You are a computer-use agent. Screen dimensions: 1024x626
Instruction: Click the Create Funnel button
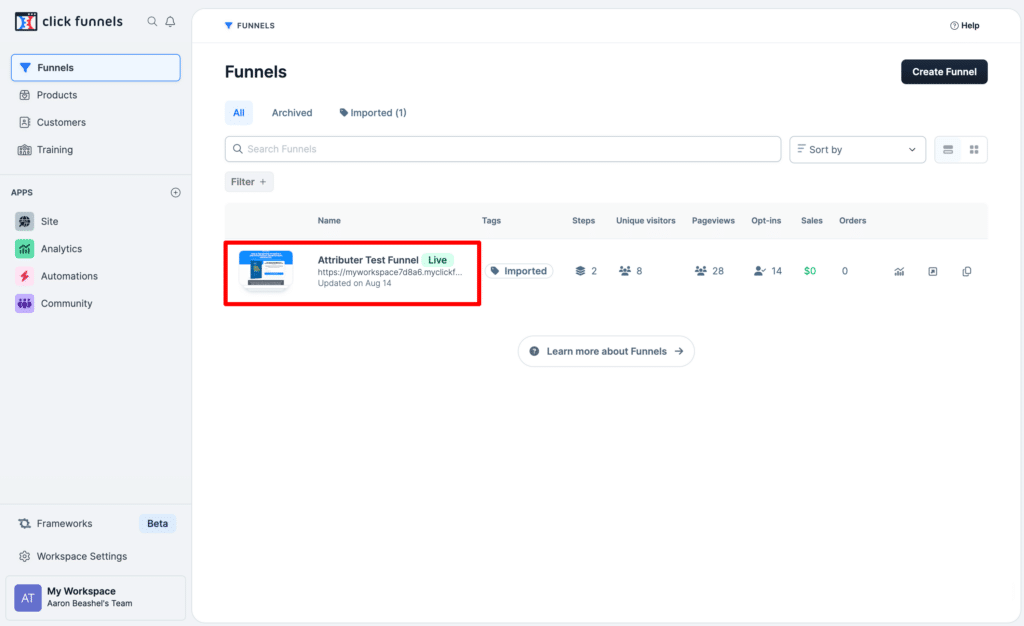coord(944,72)
